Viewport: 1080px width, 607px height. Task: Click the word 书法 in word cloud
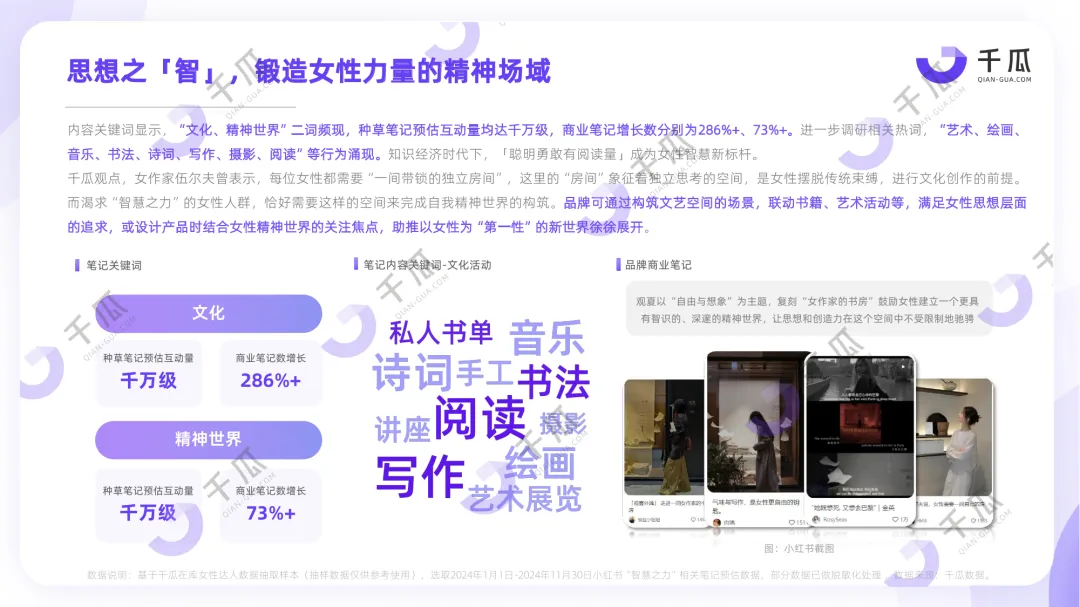click(554, 382)
